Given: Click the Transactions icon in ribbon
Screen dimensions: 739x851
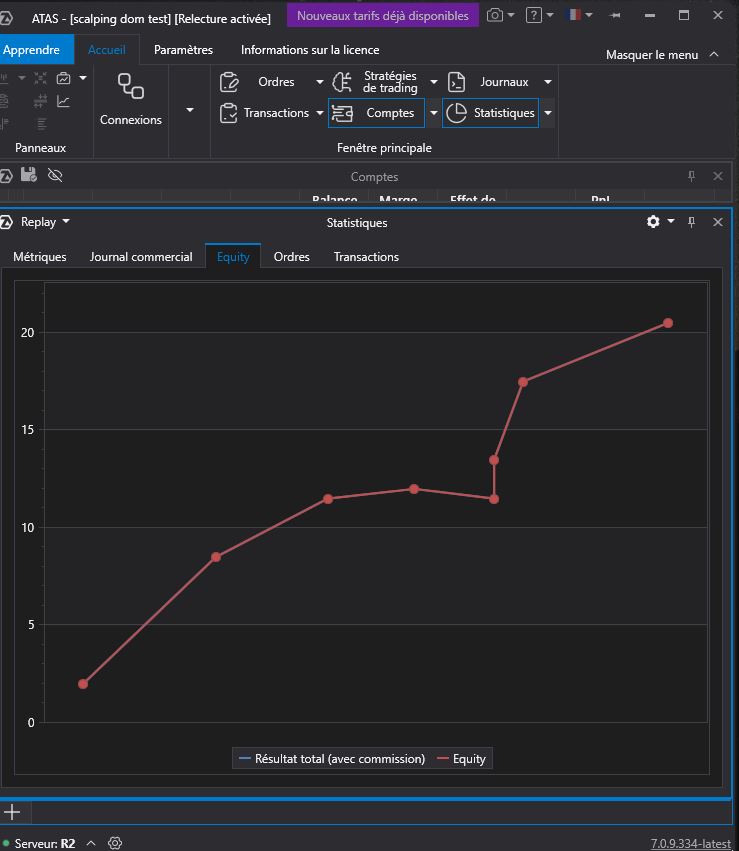Looking at the screenshot, I should point(229,113).
